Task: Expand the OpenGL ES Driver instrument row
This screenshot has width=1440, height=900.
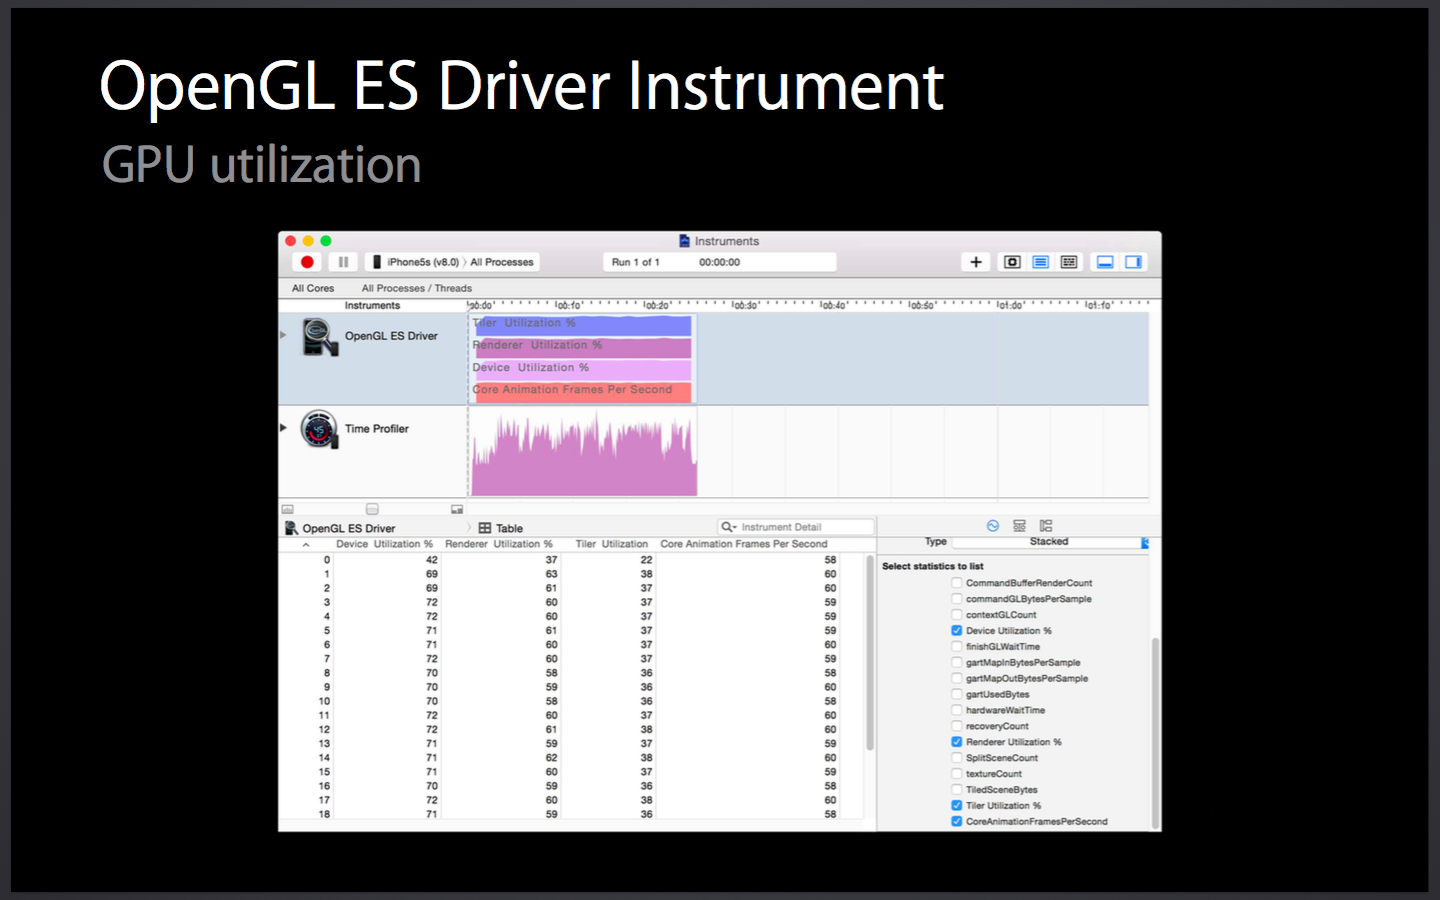Action: coord(284,335)
